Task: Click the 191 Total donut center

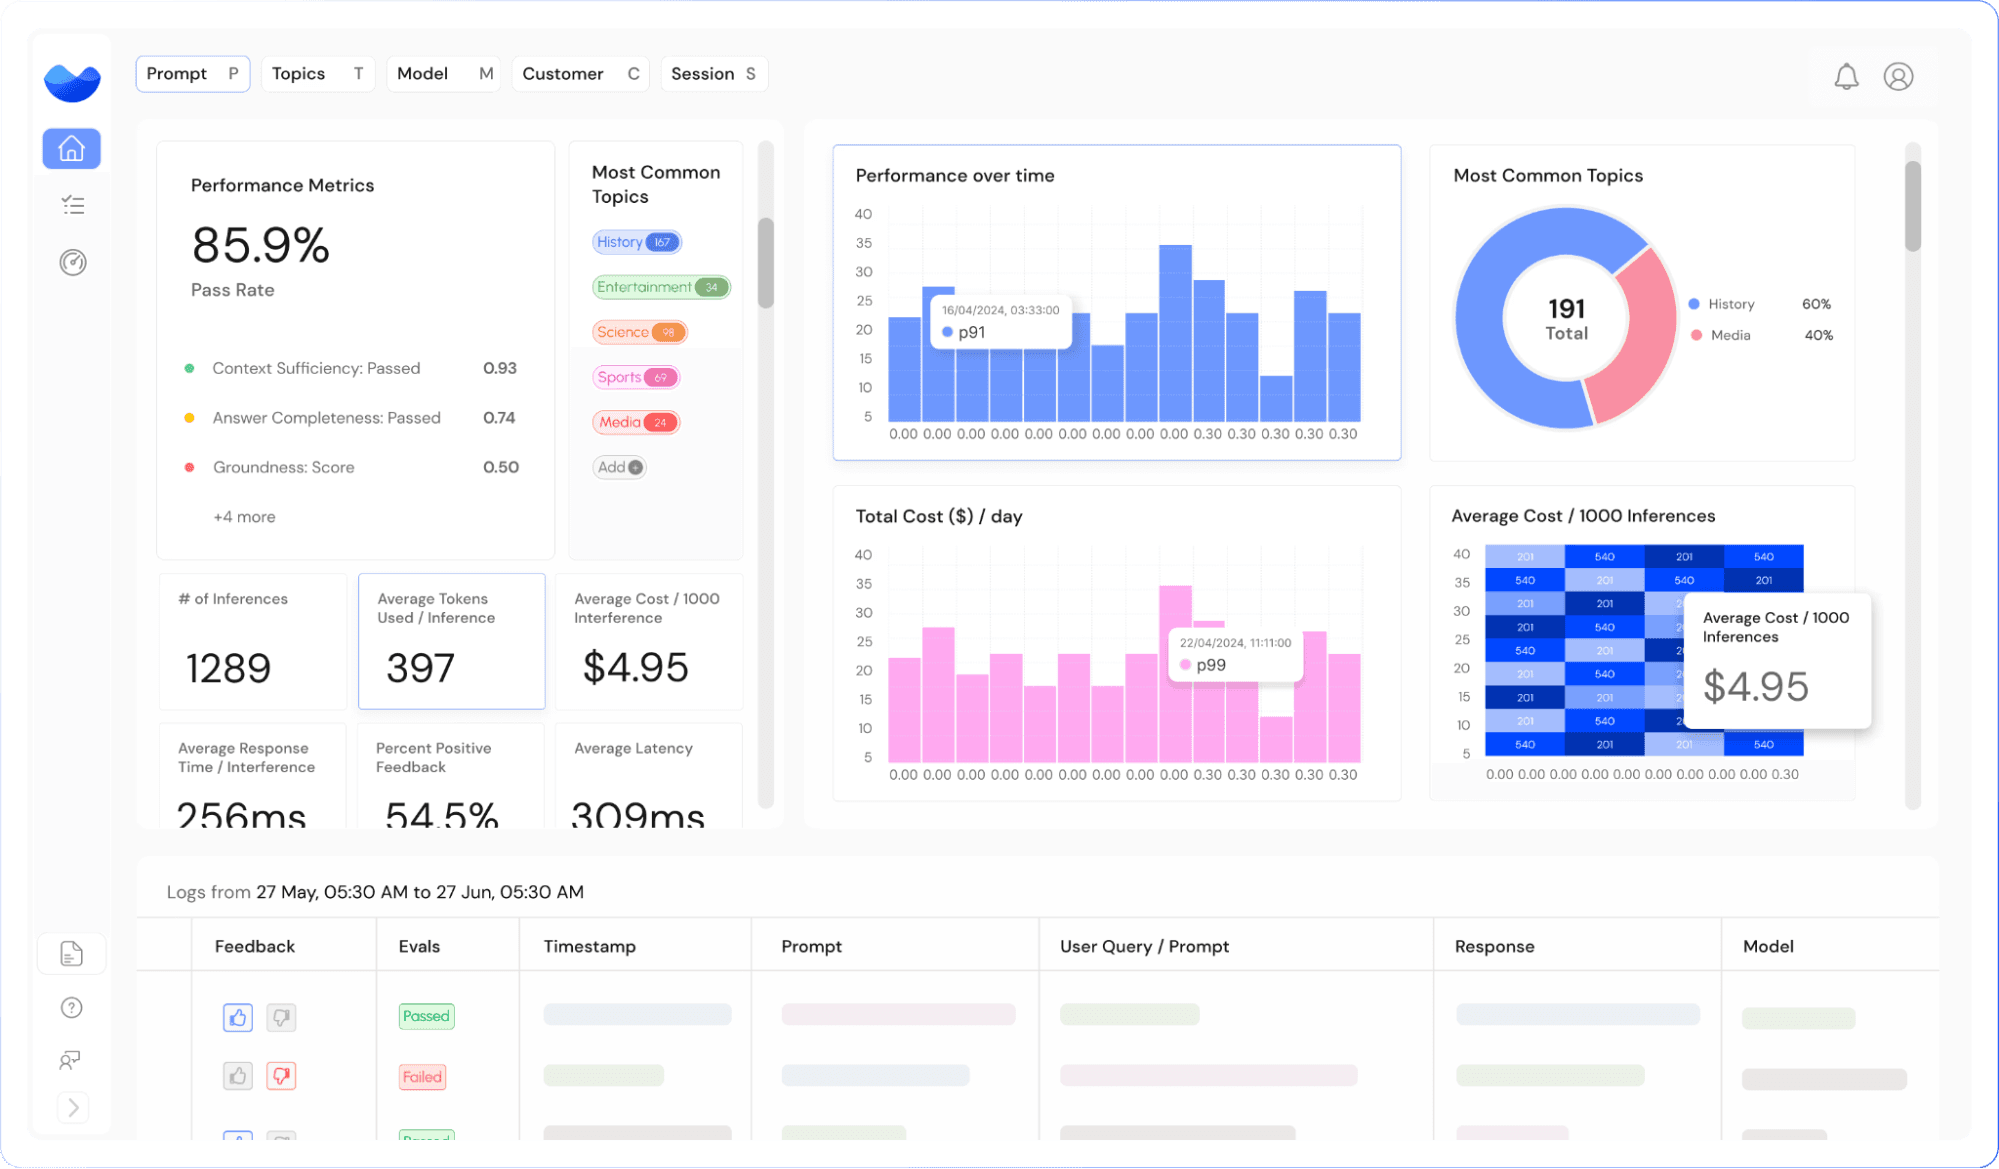Action: [x=1566, y=319]
